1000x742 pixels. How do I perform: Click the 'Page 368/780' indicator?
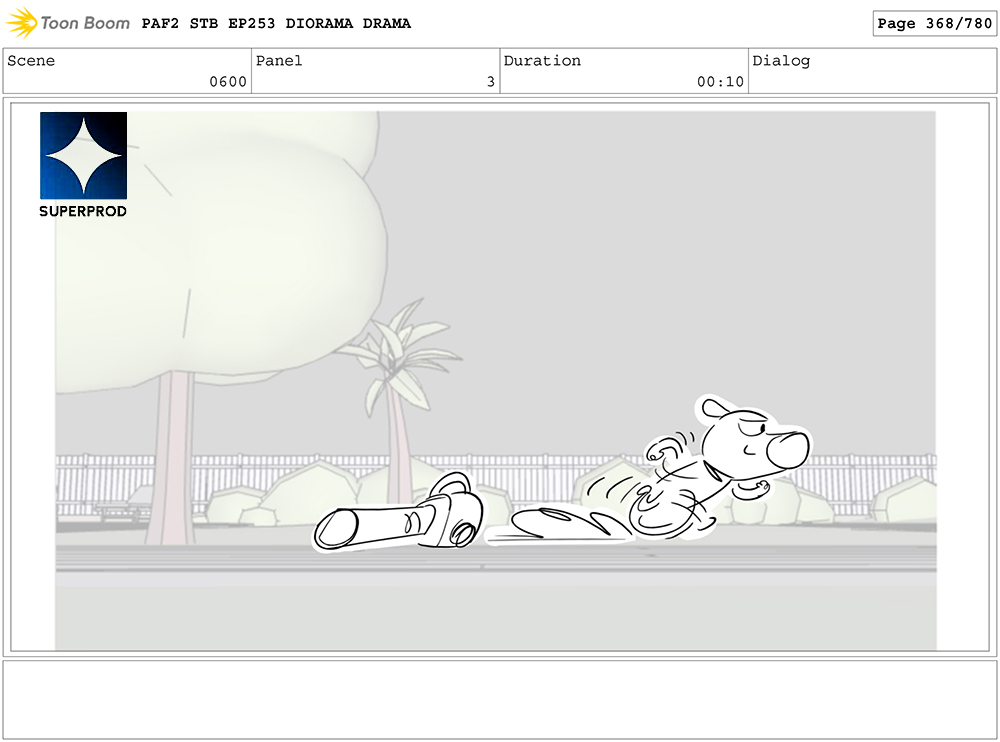(934, 24)
